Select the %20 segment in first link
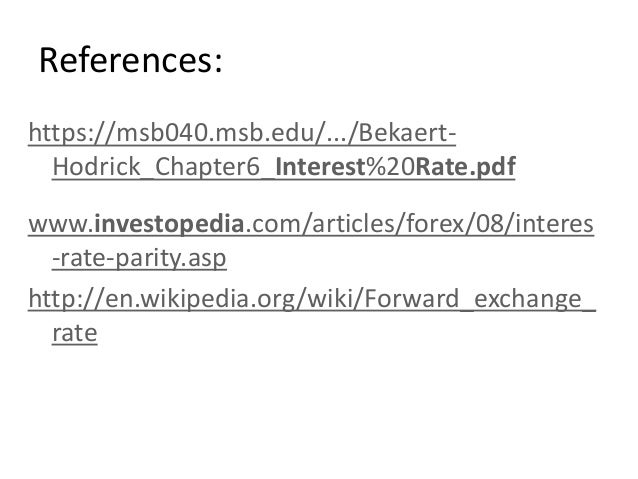The height and width of the screenshot is (479, 638). 390,166
